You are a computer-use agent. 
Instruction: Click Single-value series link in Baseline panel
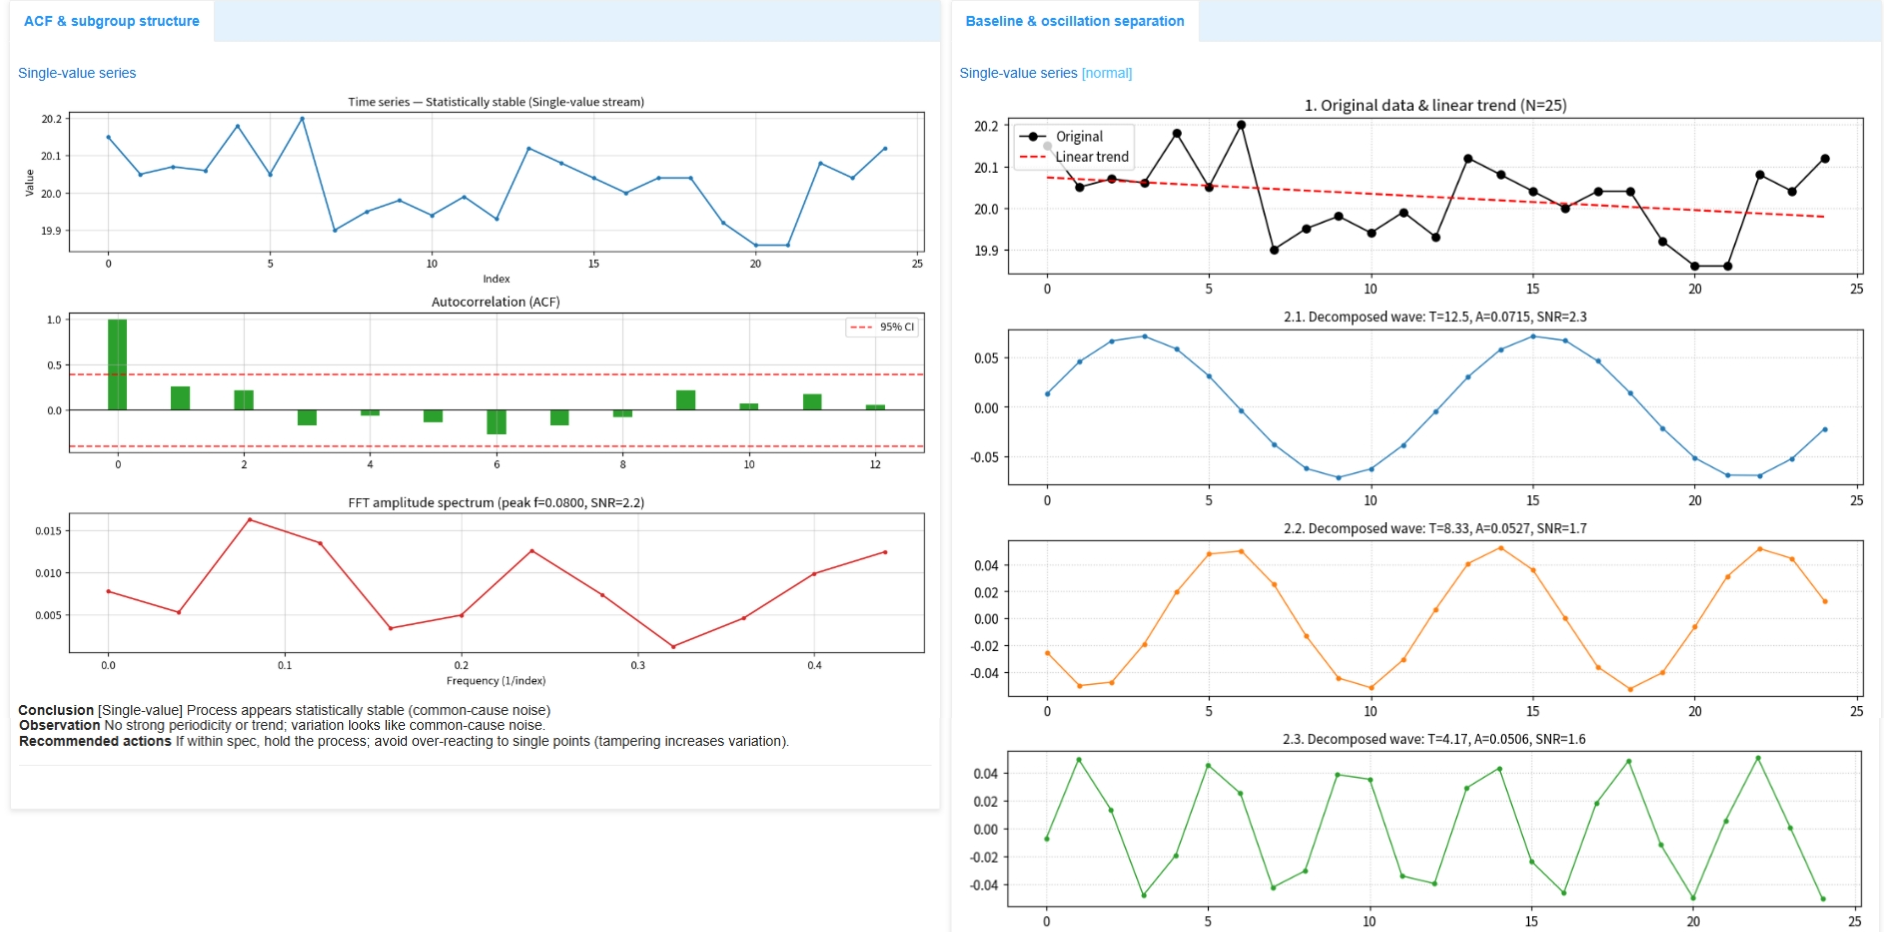(1018, 73)
